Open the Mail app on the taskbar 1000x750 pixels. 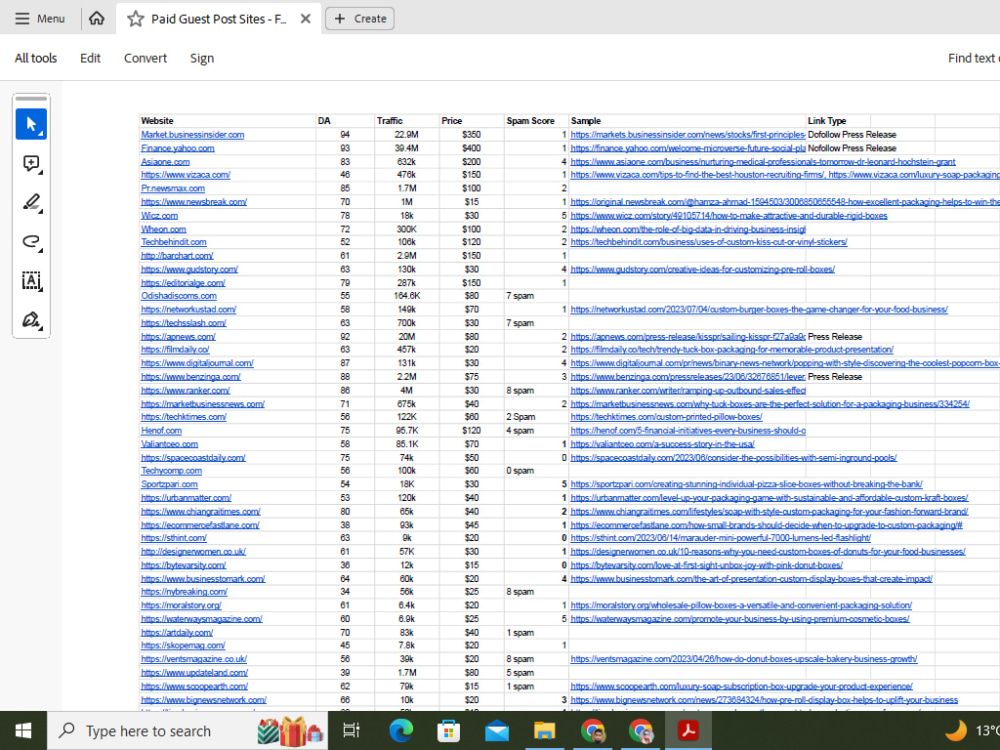497,731
